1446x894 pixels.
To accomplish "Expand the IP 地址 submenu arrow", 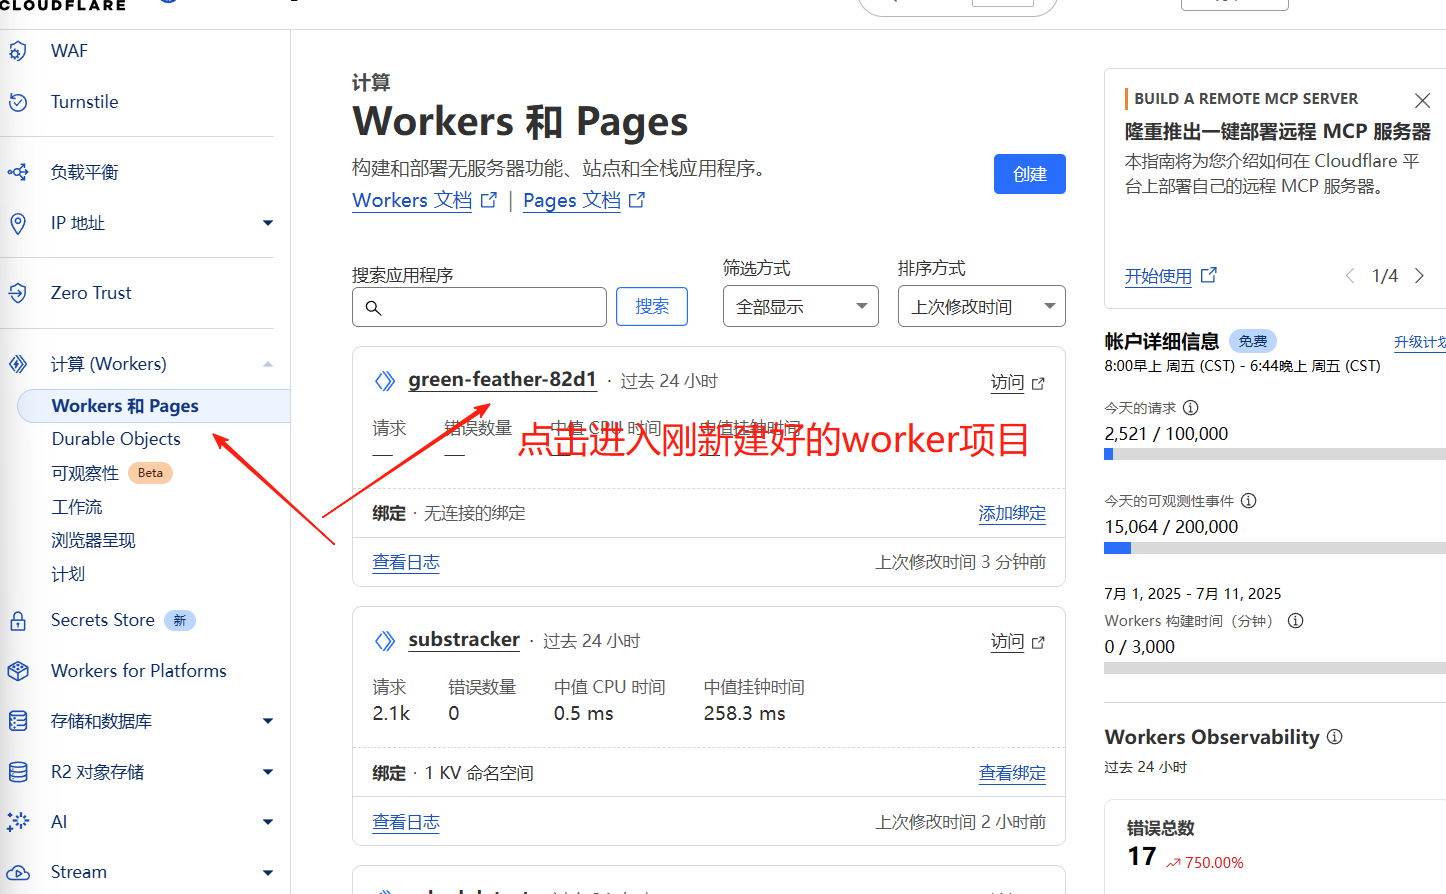I will (x=268, y=223).
